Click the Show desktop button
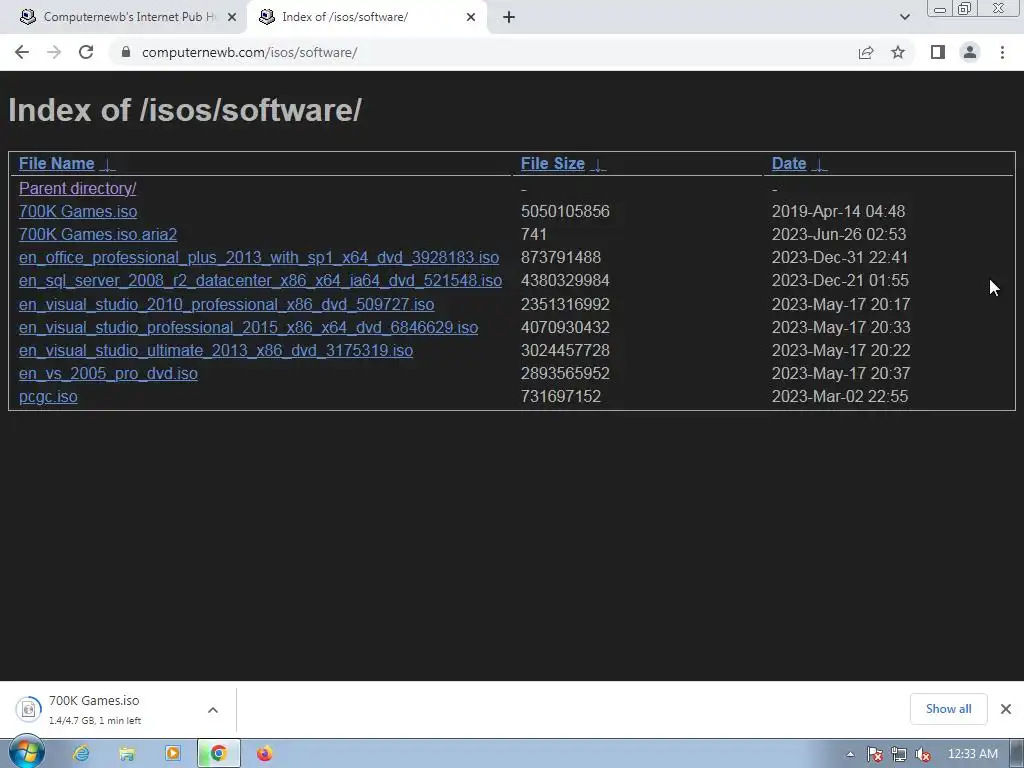 (x=1017, y=754)
